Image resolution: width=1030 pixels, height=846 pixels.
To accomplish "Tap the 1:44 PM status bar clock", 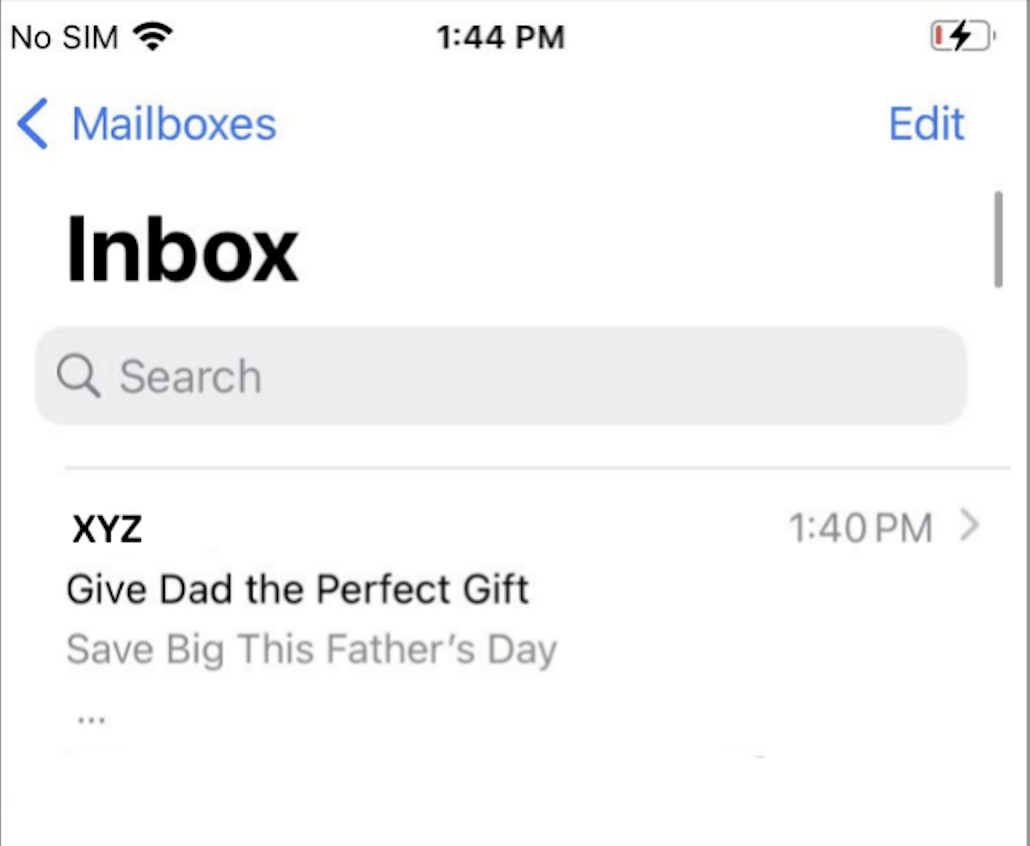I will click(x=500, y=38).
